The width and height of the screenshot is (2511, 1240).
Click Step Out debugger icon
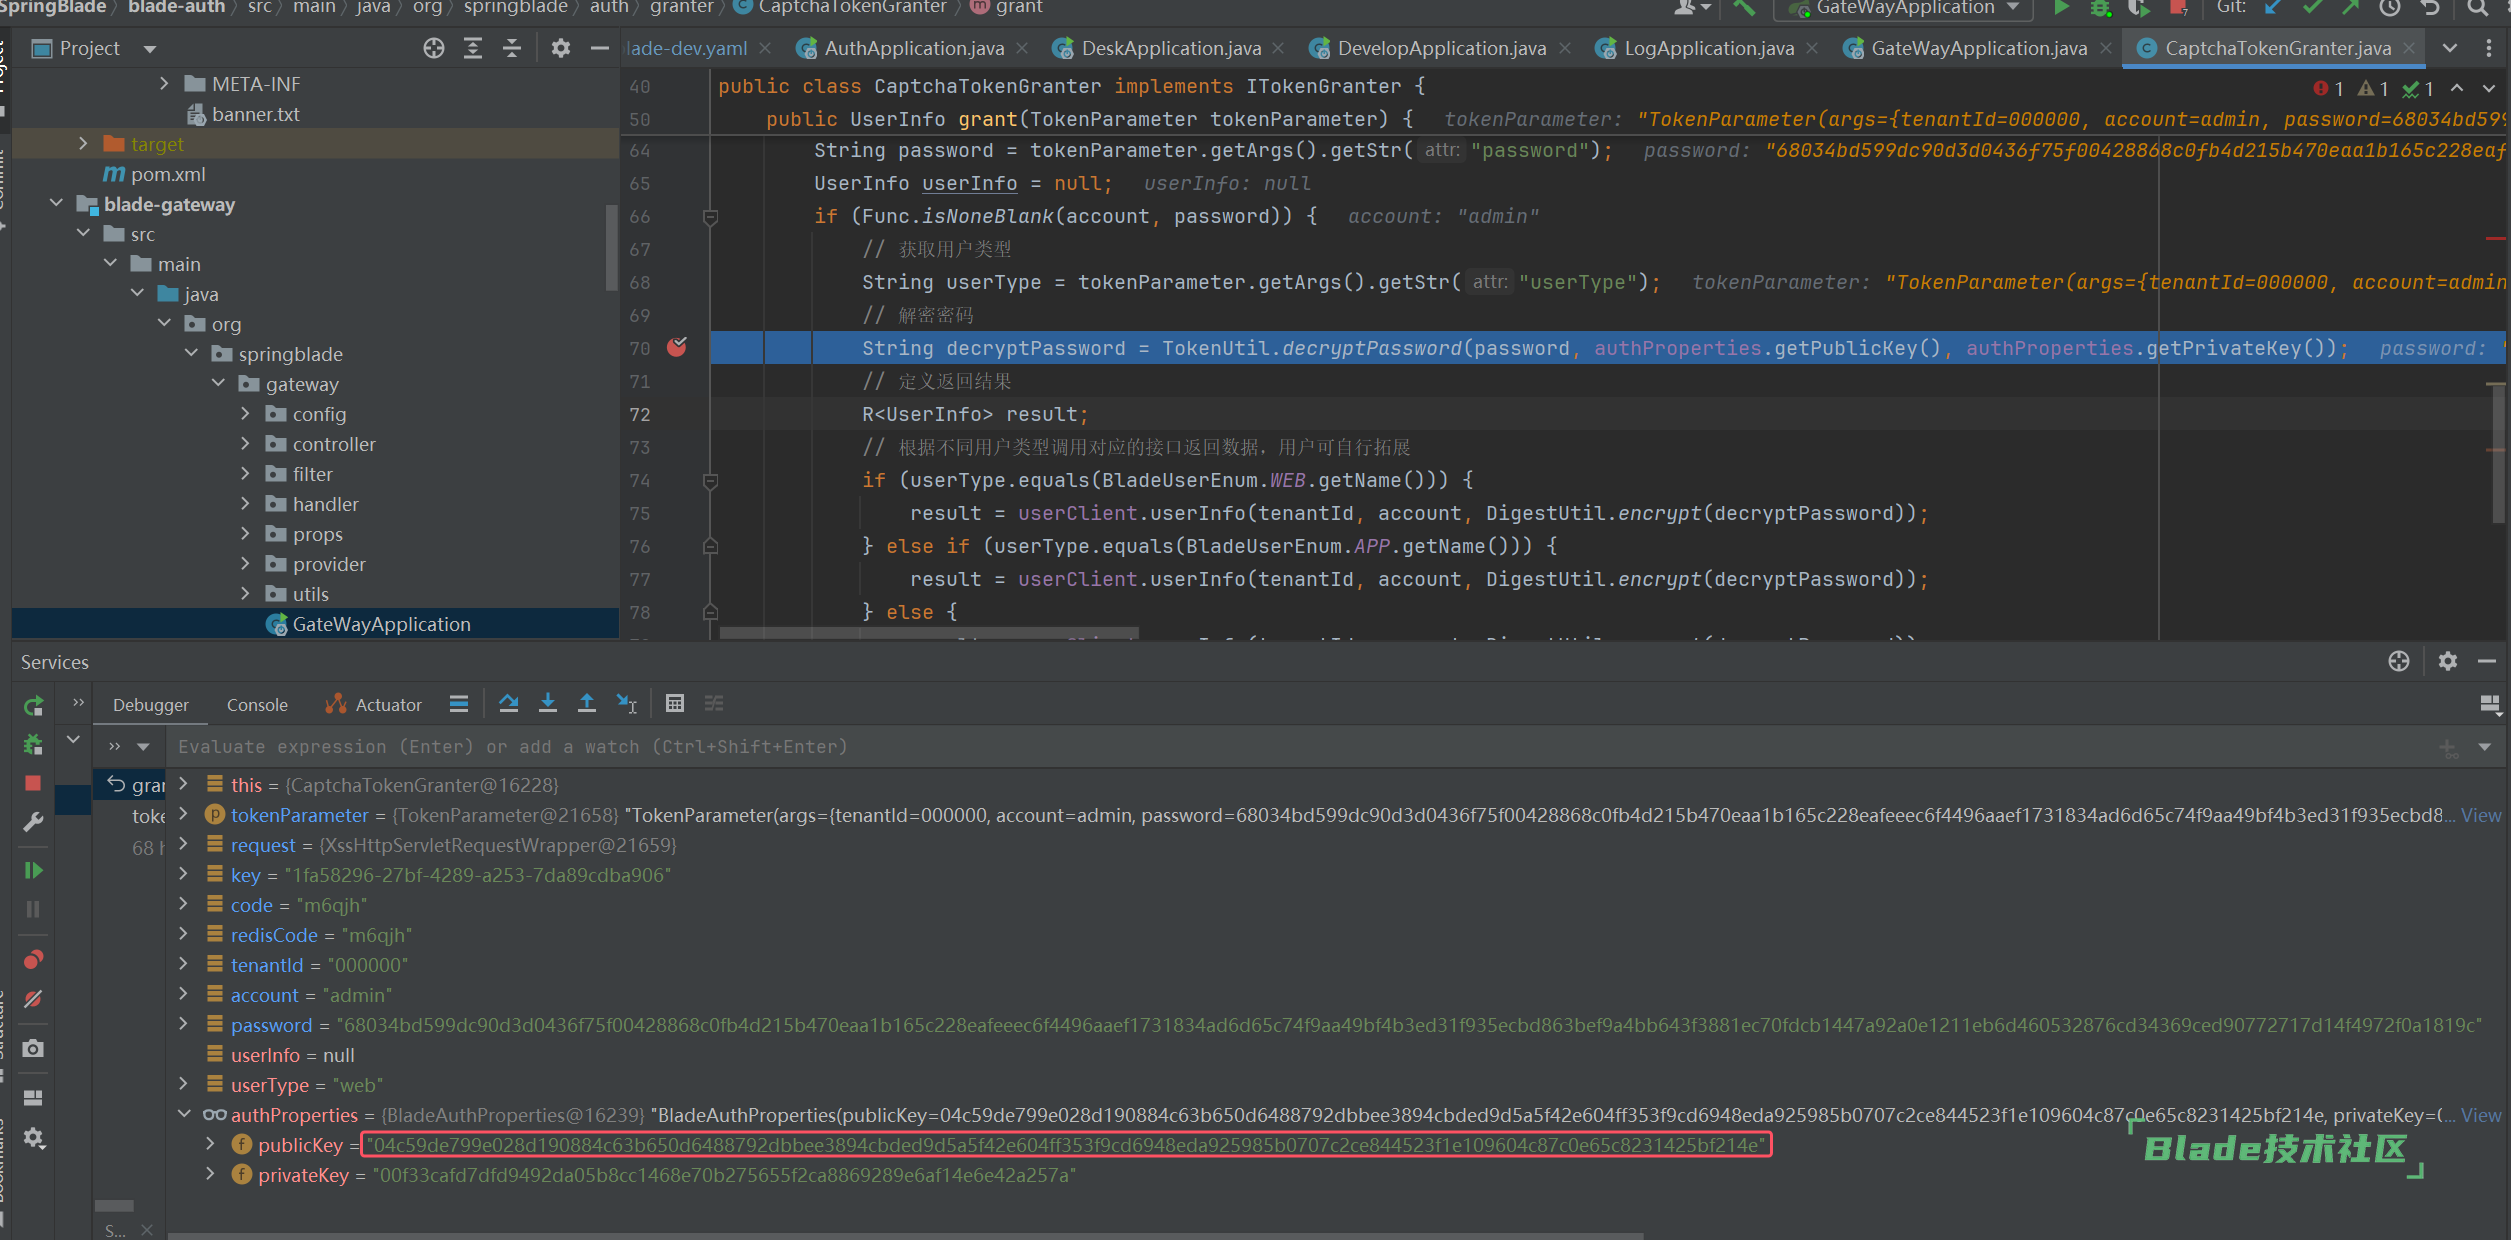click(587, 704)
